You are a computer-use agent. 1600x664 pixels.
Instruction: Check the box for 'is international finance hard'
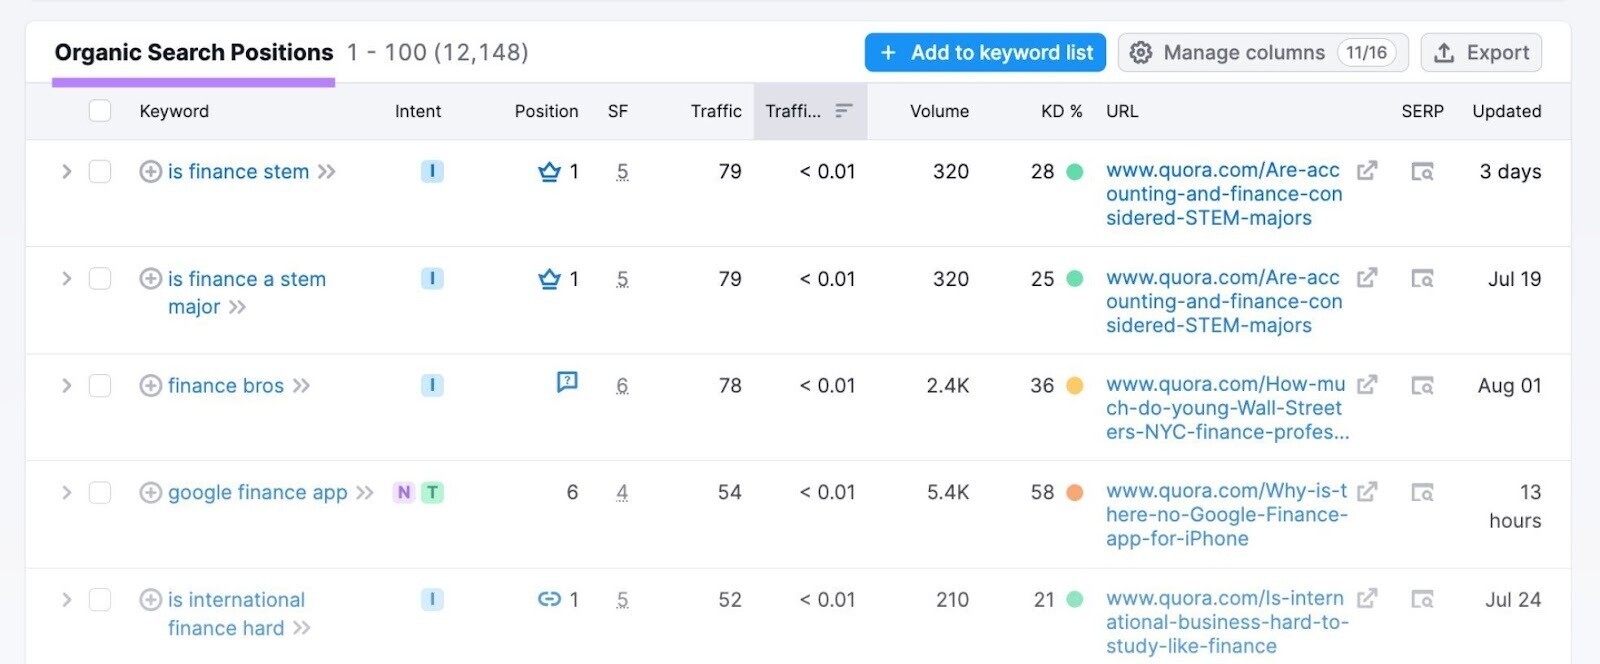click(x=100, y=600)
